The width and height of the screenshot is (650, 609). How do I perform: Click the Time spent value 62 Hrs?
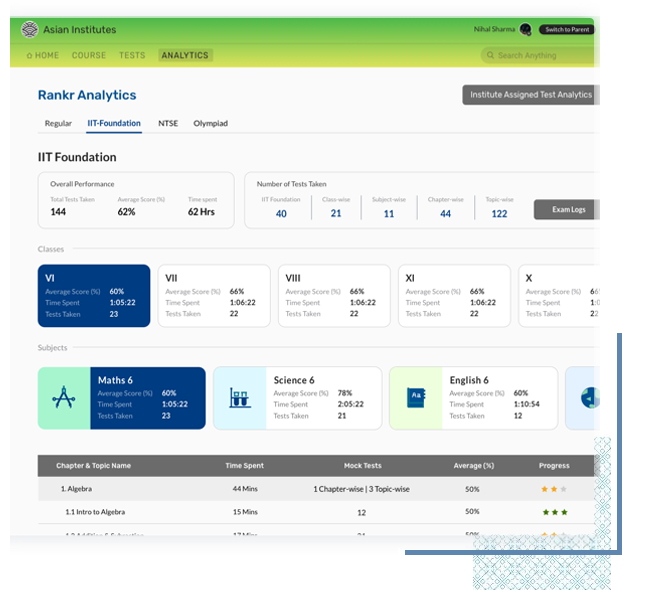pyautogui.click(x=201, y=212)
